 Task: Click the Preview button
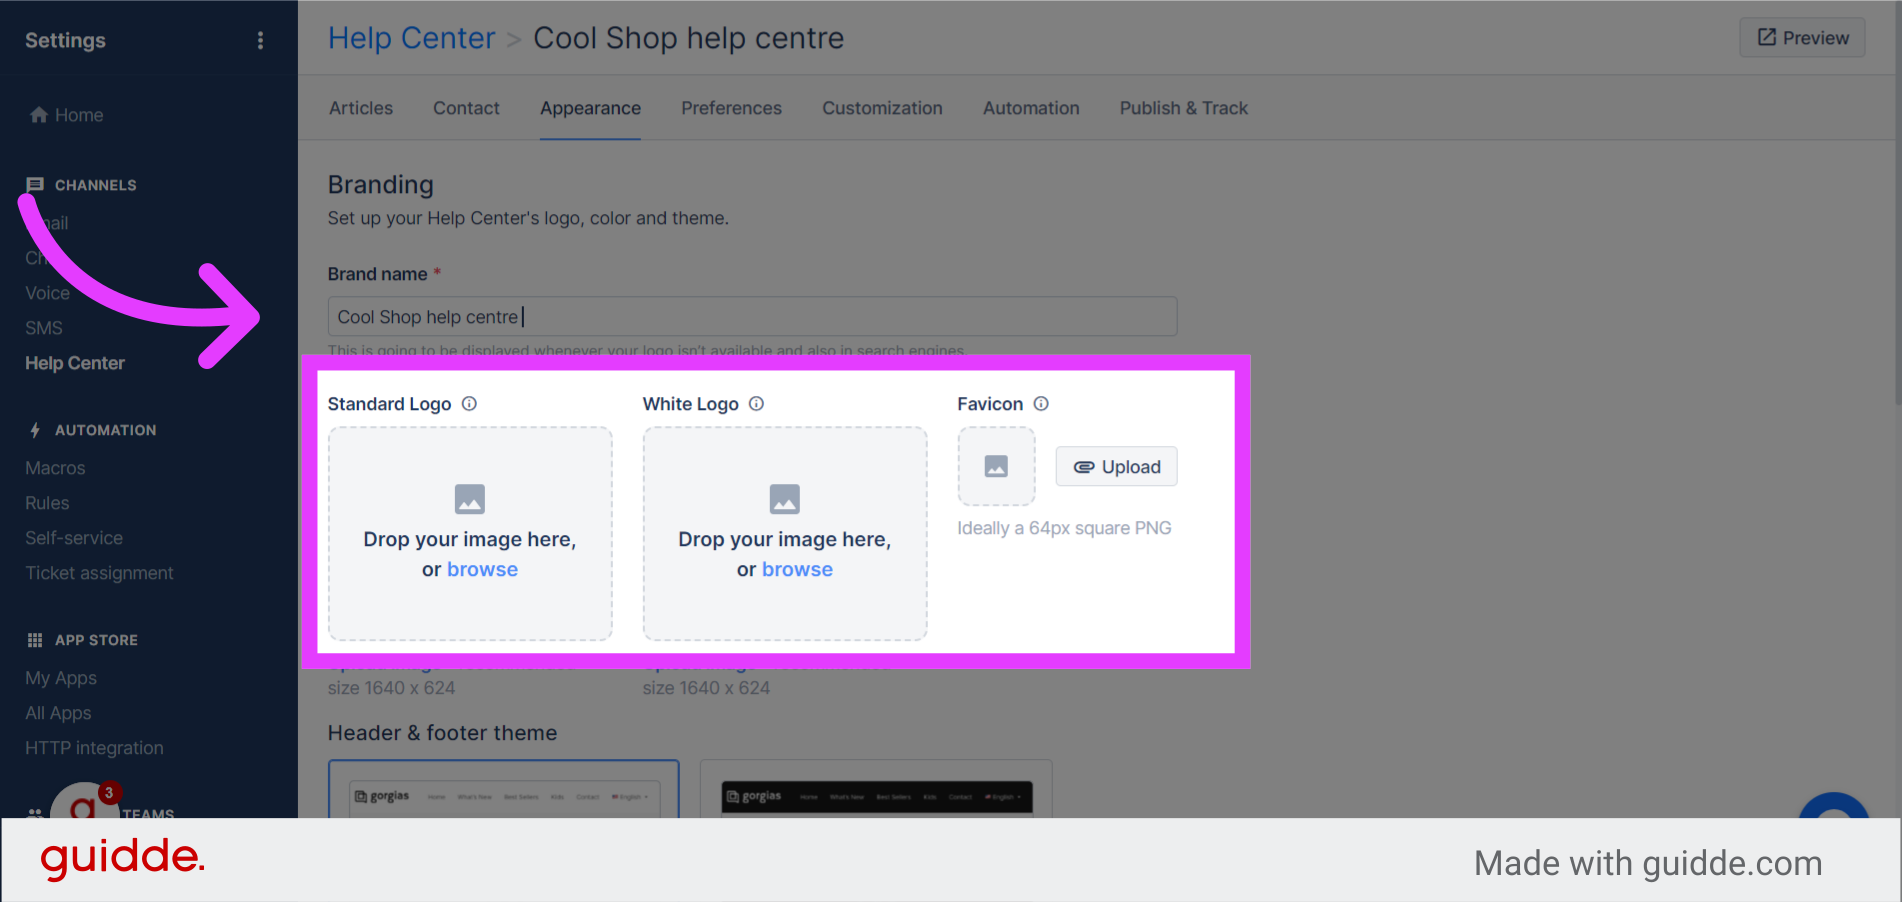pos(1802,38)
